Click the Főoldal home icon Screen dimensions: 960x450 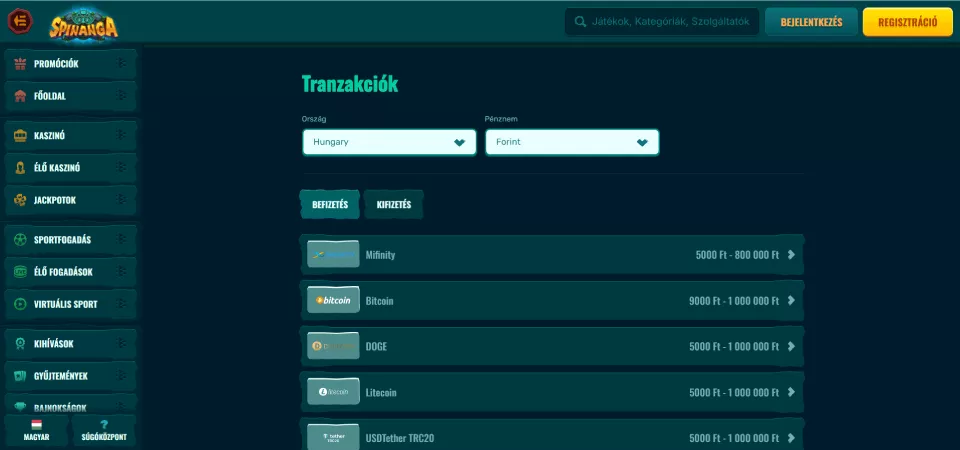click(x=20, y=97)
